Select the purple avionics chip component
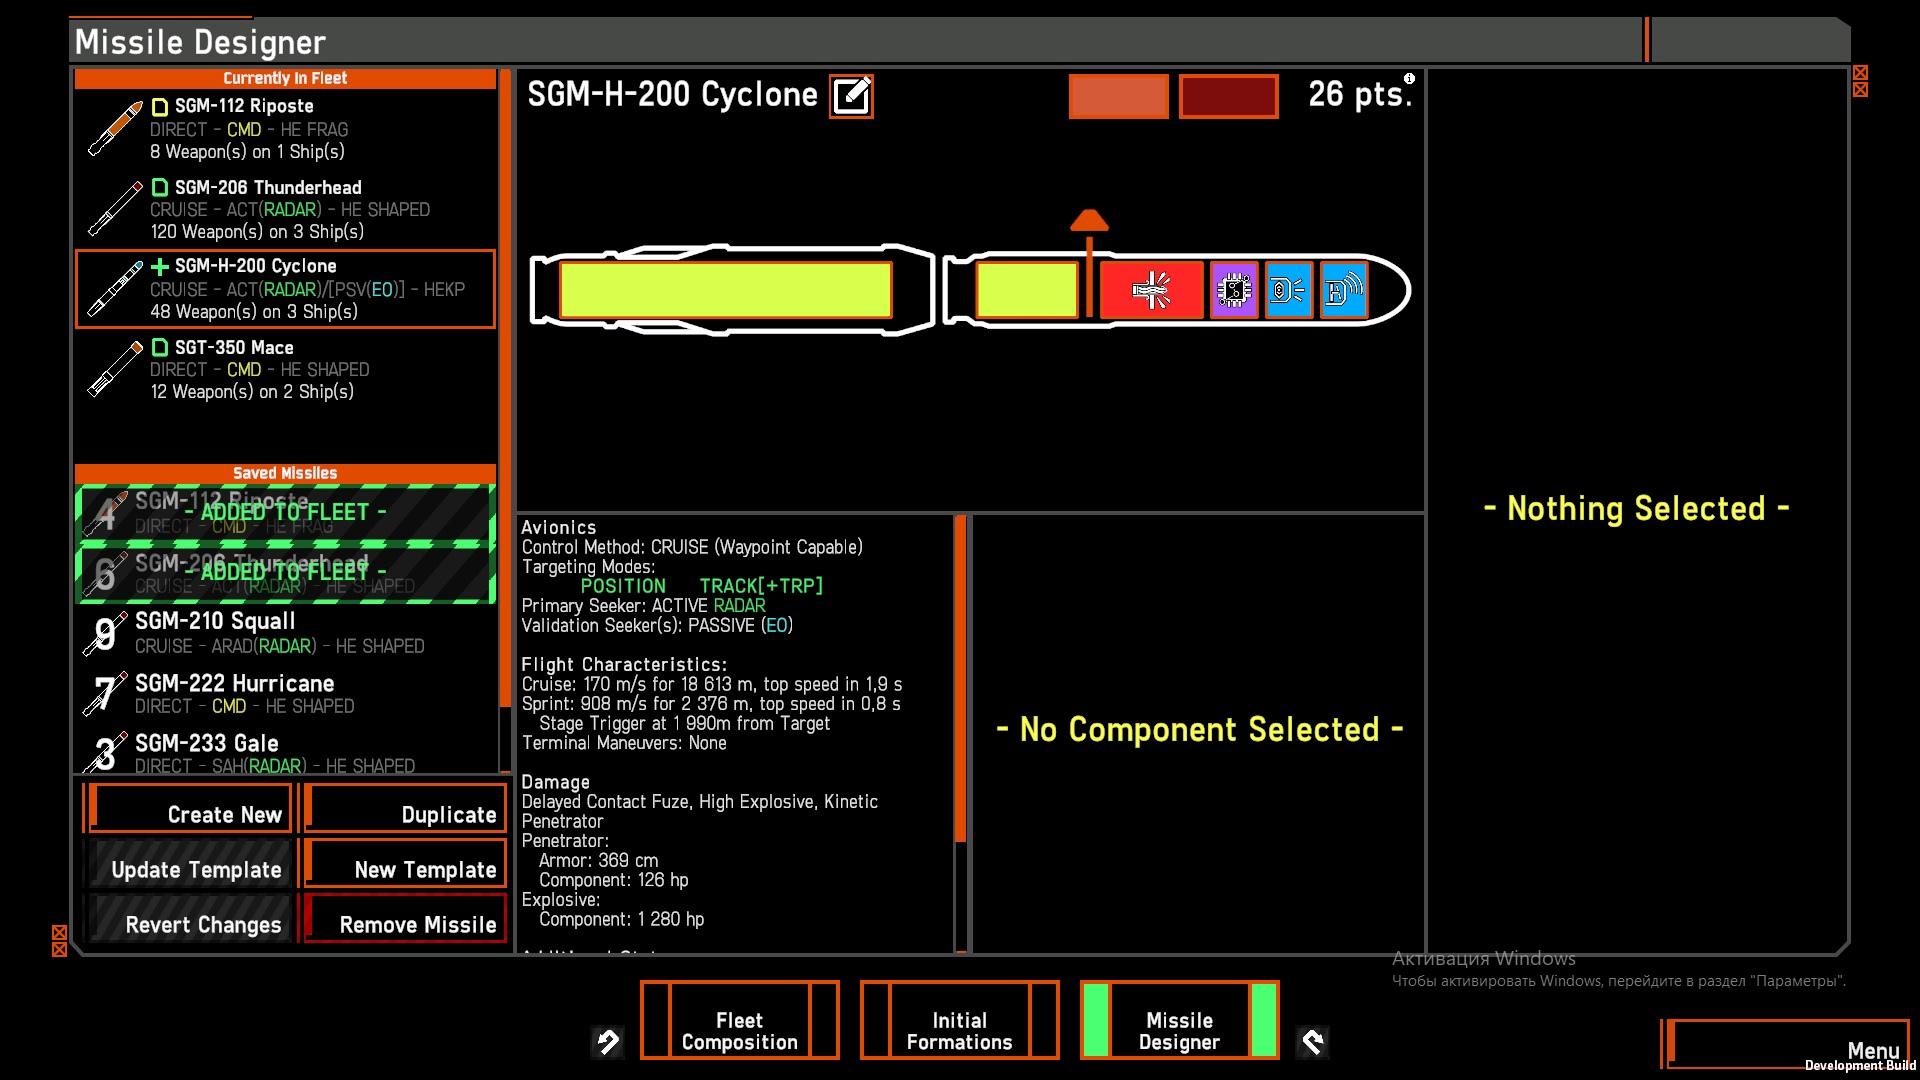 (x=1234, y=290)
